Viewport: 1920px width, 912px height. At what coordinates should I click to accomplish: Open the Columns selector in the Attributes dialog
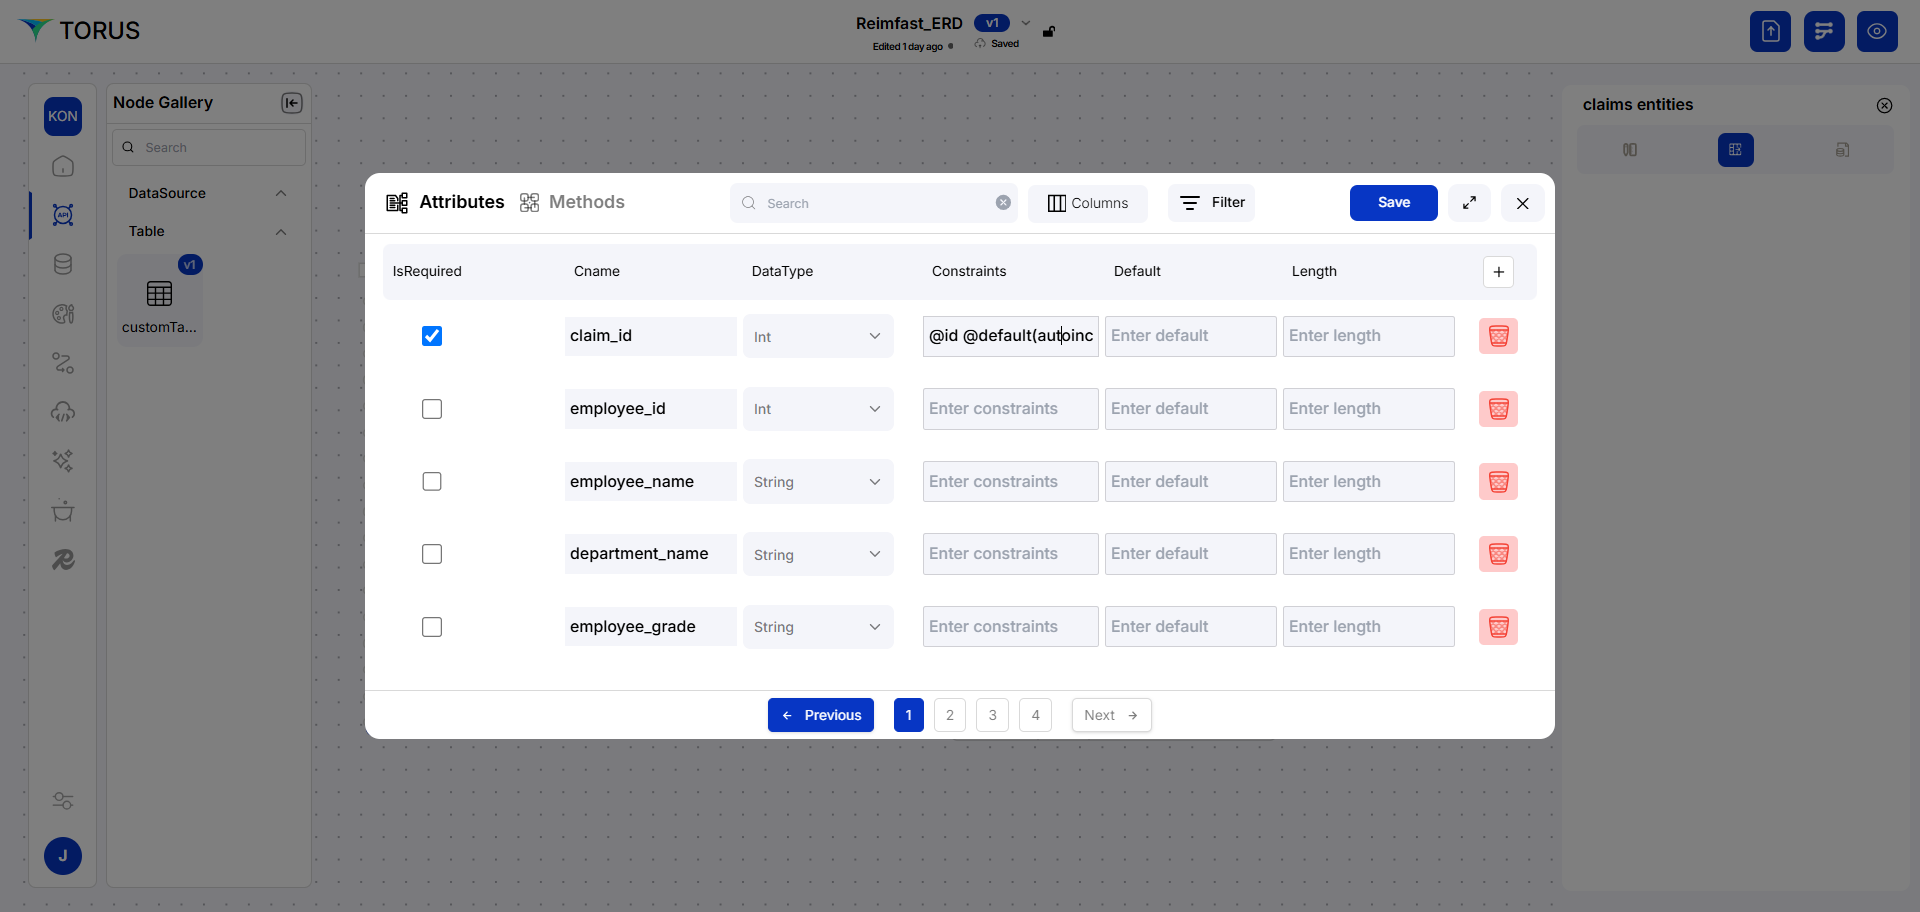point(1088,203)
